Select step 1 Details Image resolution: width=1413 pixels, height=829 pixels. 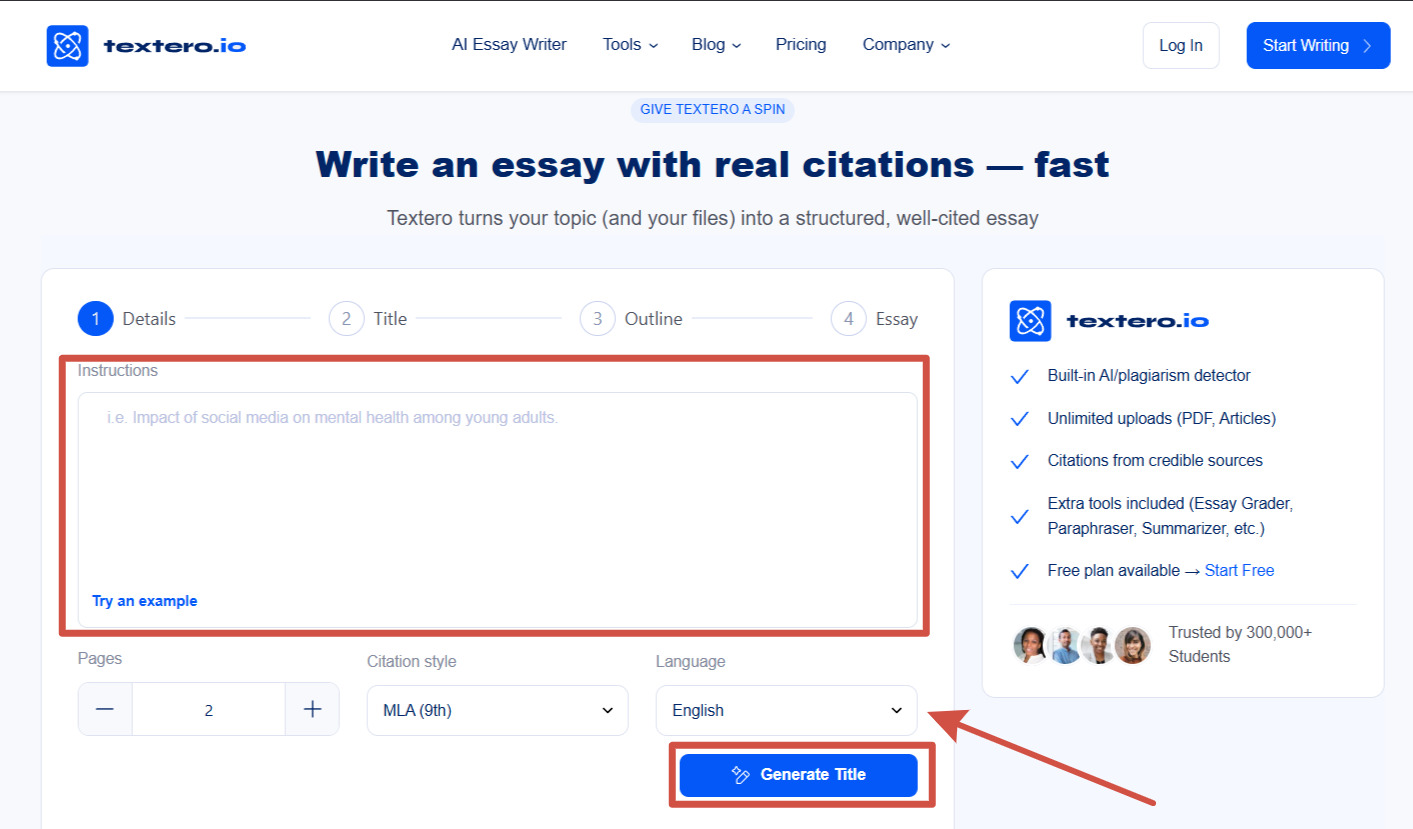(x=127, y=319)
